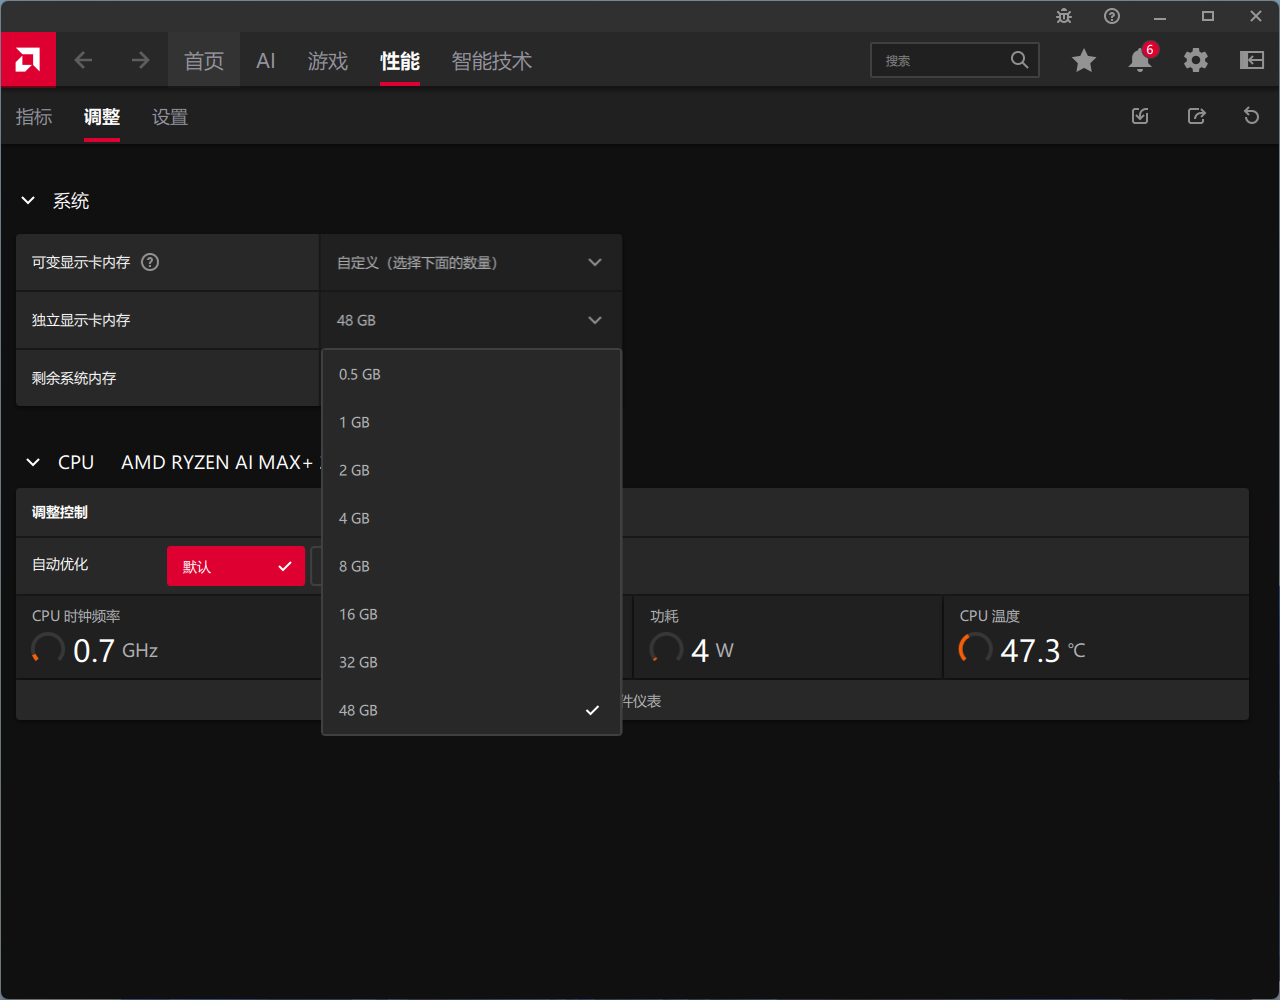Viewport: 1280px width, 1000px height.
Task: Click the help icon beside 可变显示卡内存
Action: (150, 262)
